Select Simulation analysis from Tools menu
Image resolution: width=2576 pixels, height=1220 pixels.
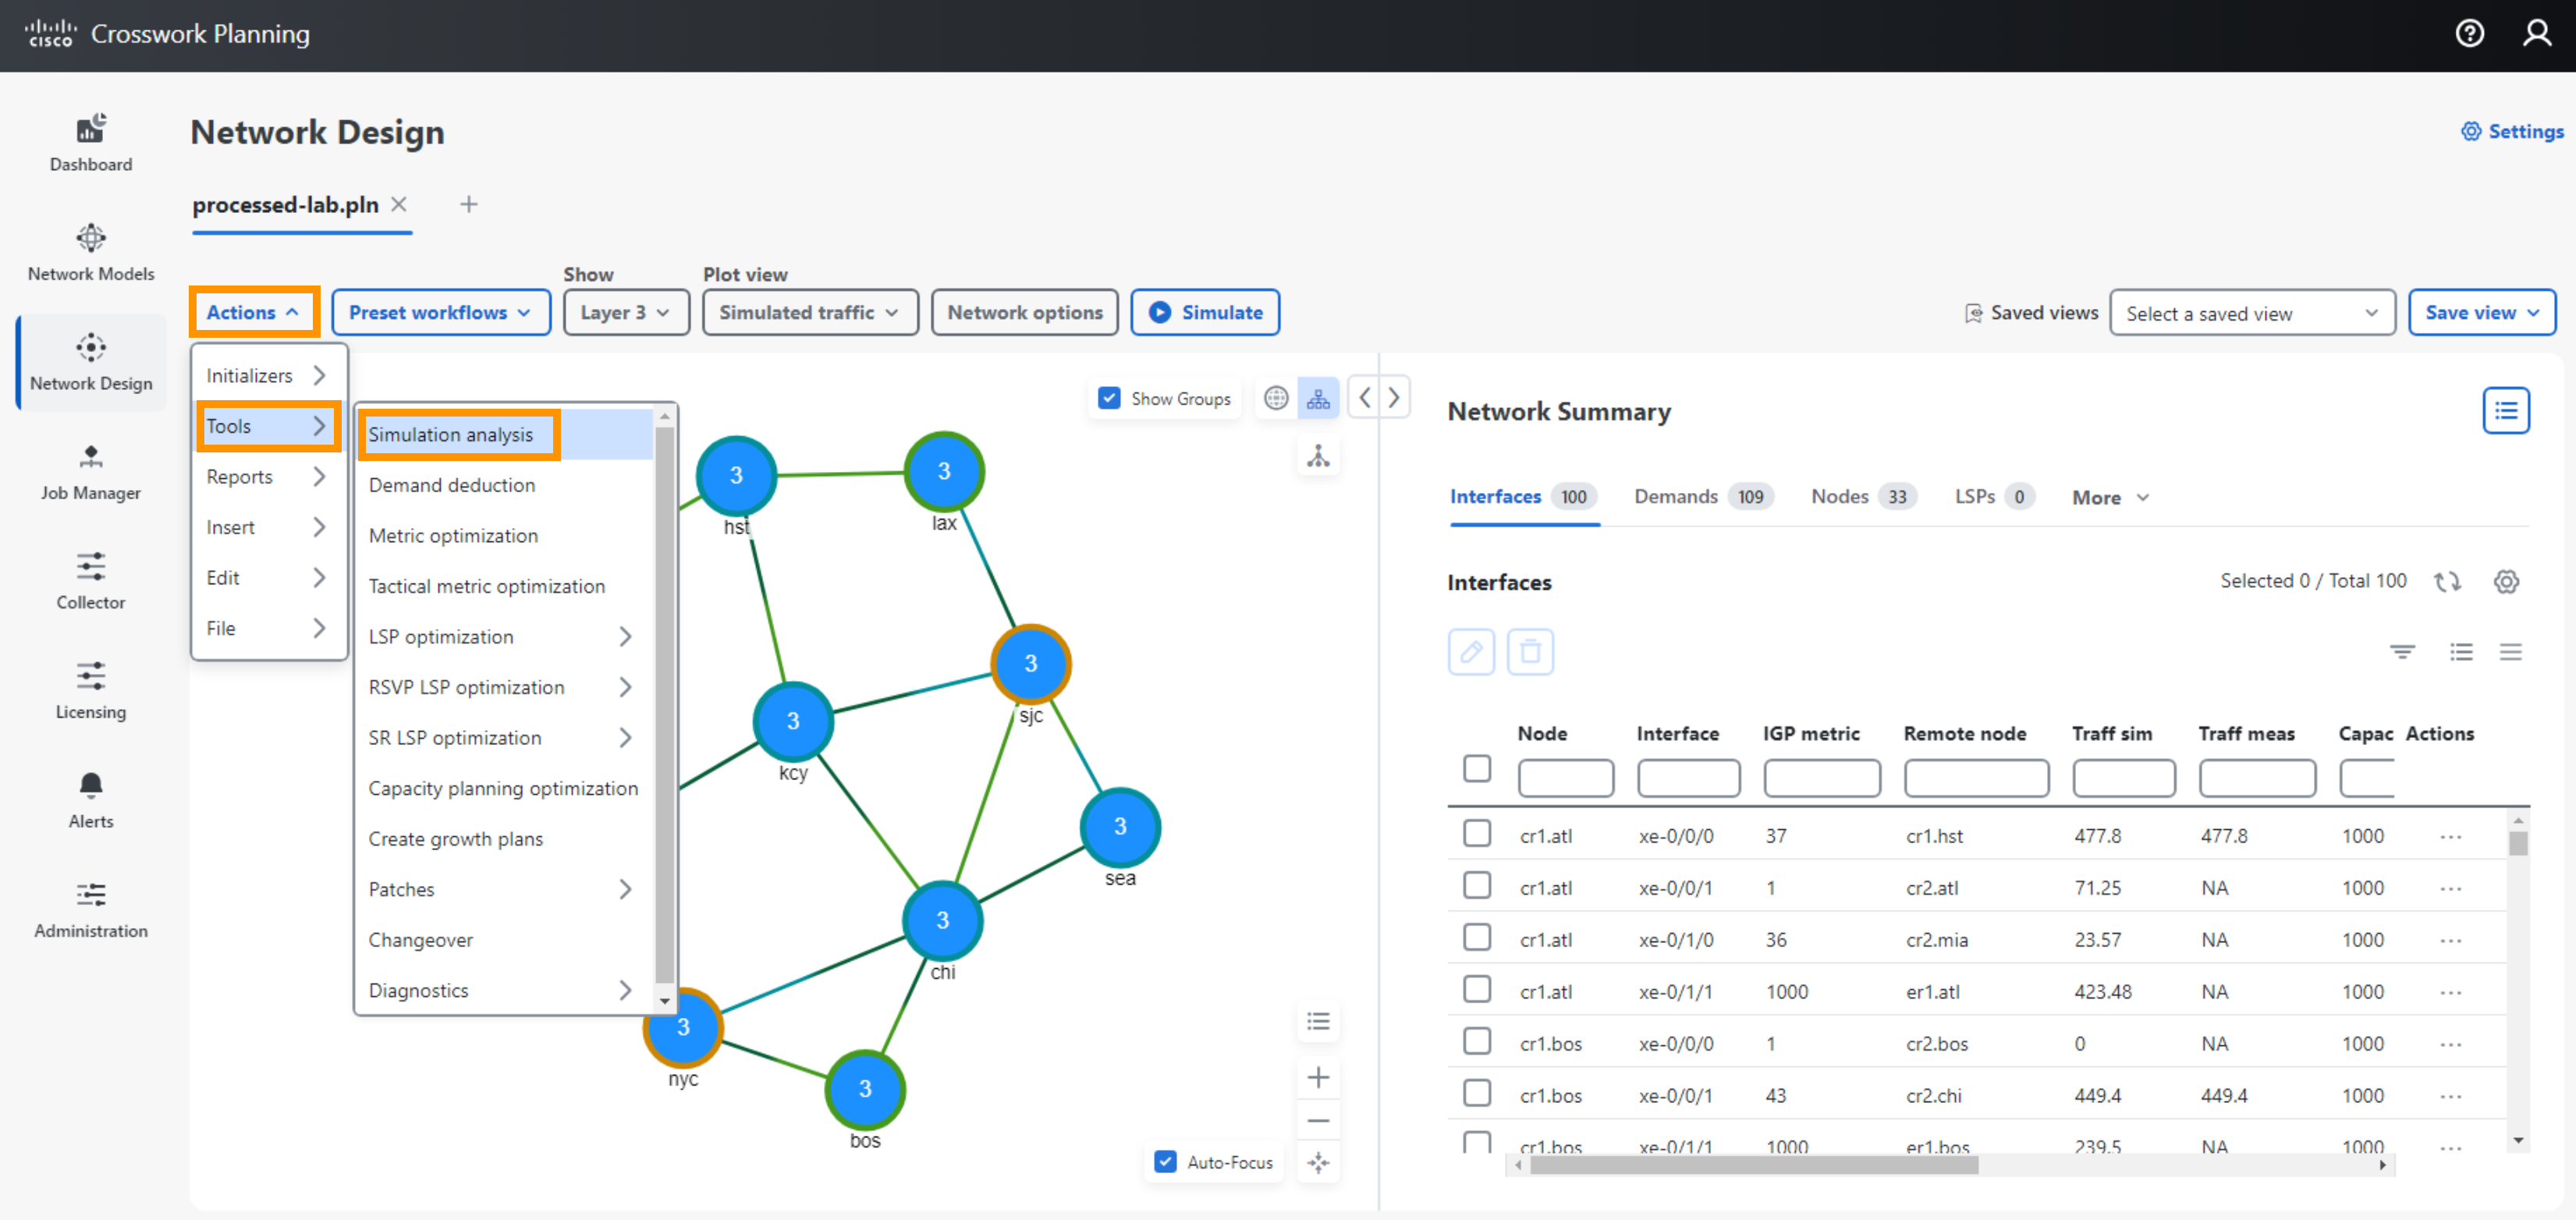pyautogui.click(x=452, y=434)
